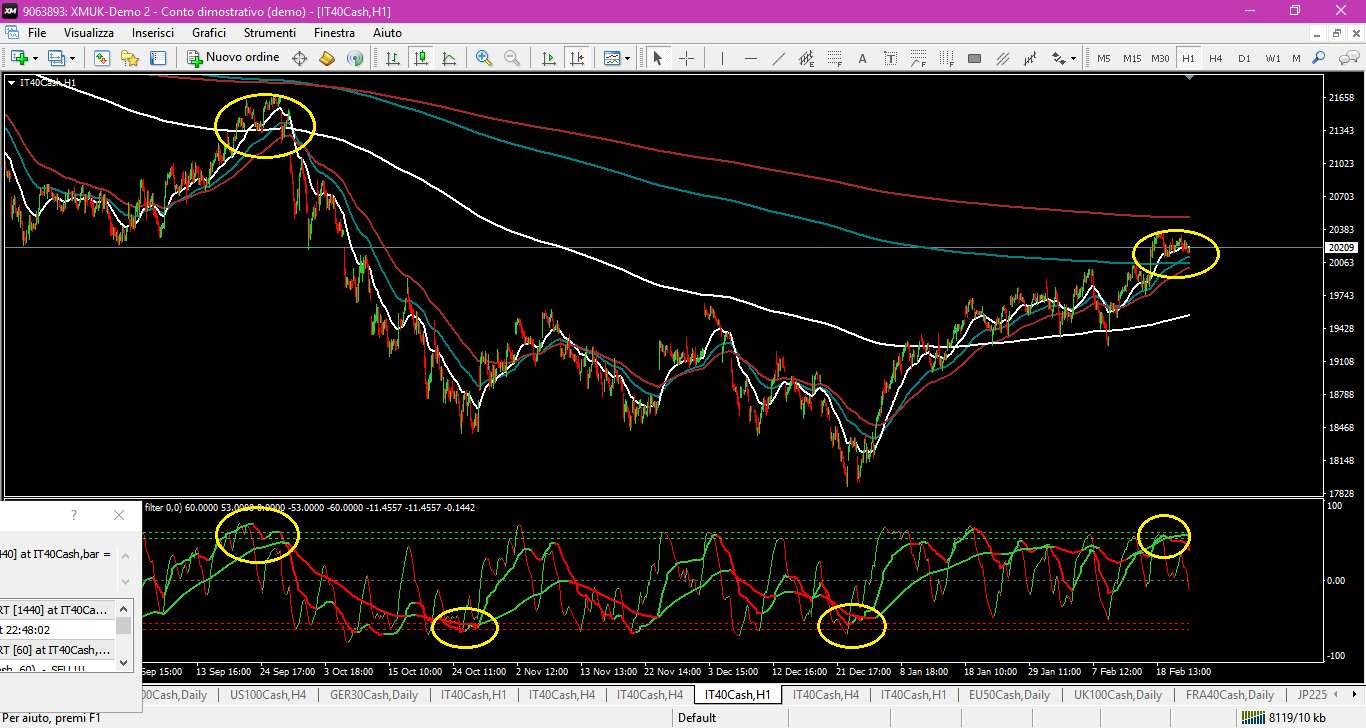Zoom in on the chart
Image resolution: width=1366 pixels, height=728 pixels.
click(x=484, y=58)
